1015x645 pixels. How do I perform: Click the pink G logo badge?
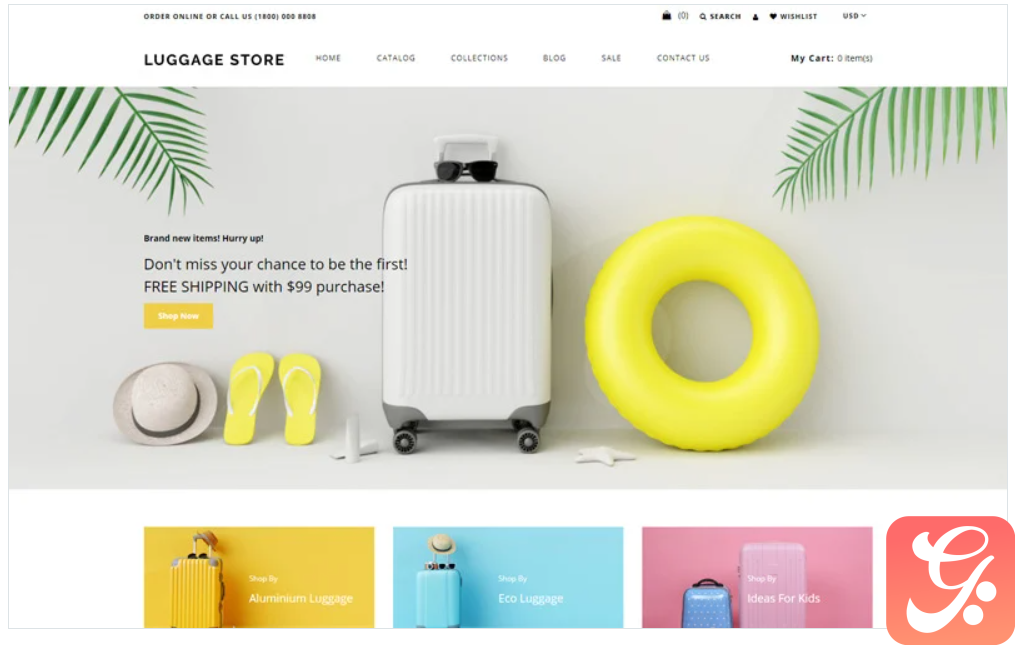pos(950,580)
